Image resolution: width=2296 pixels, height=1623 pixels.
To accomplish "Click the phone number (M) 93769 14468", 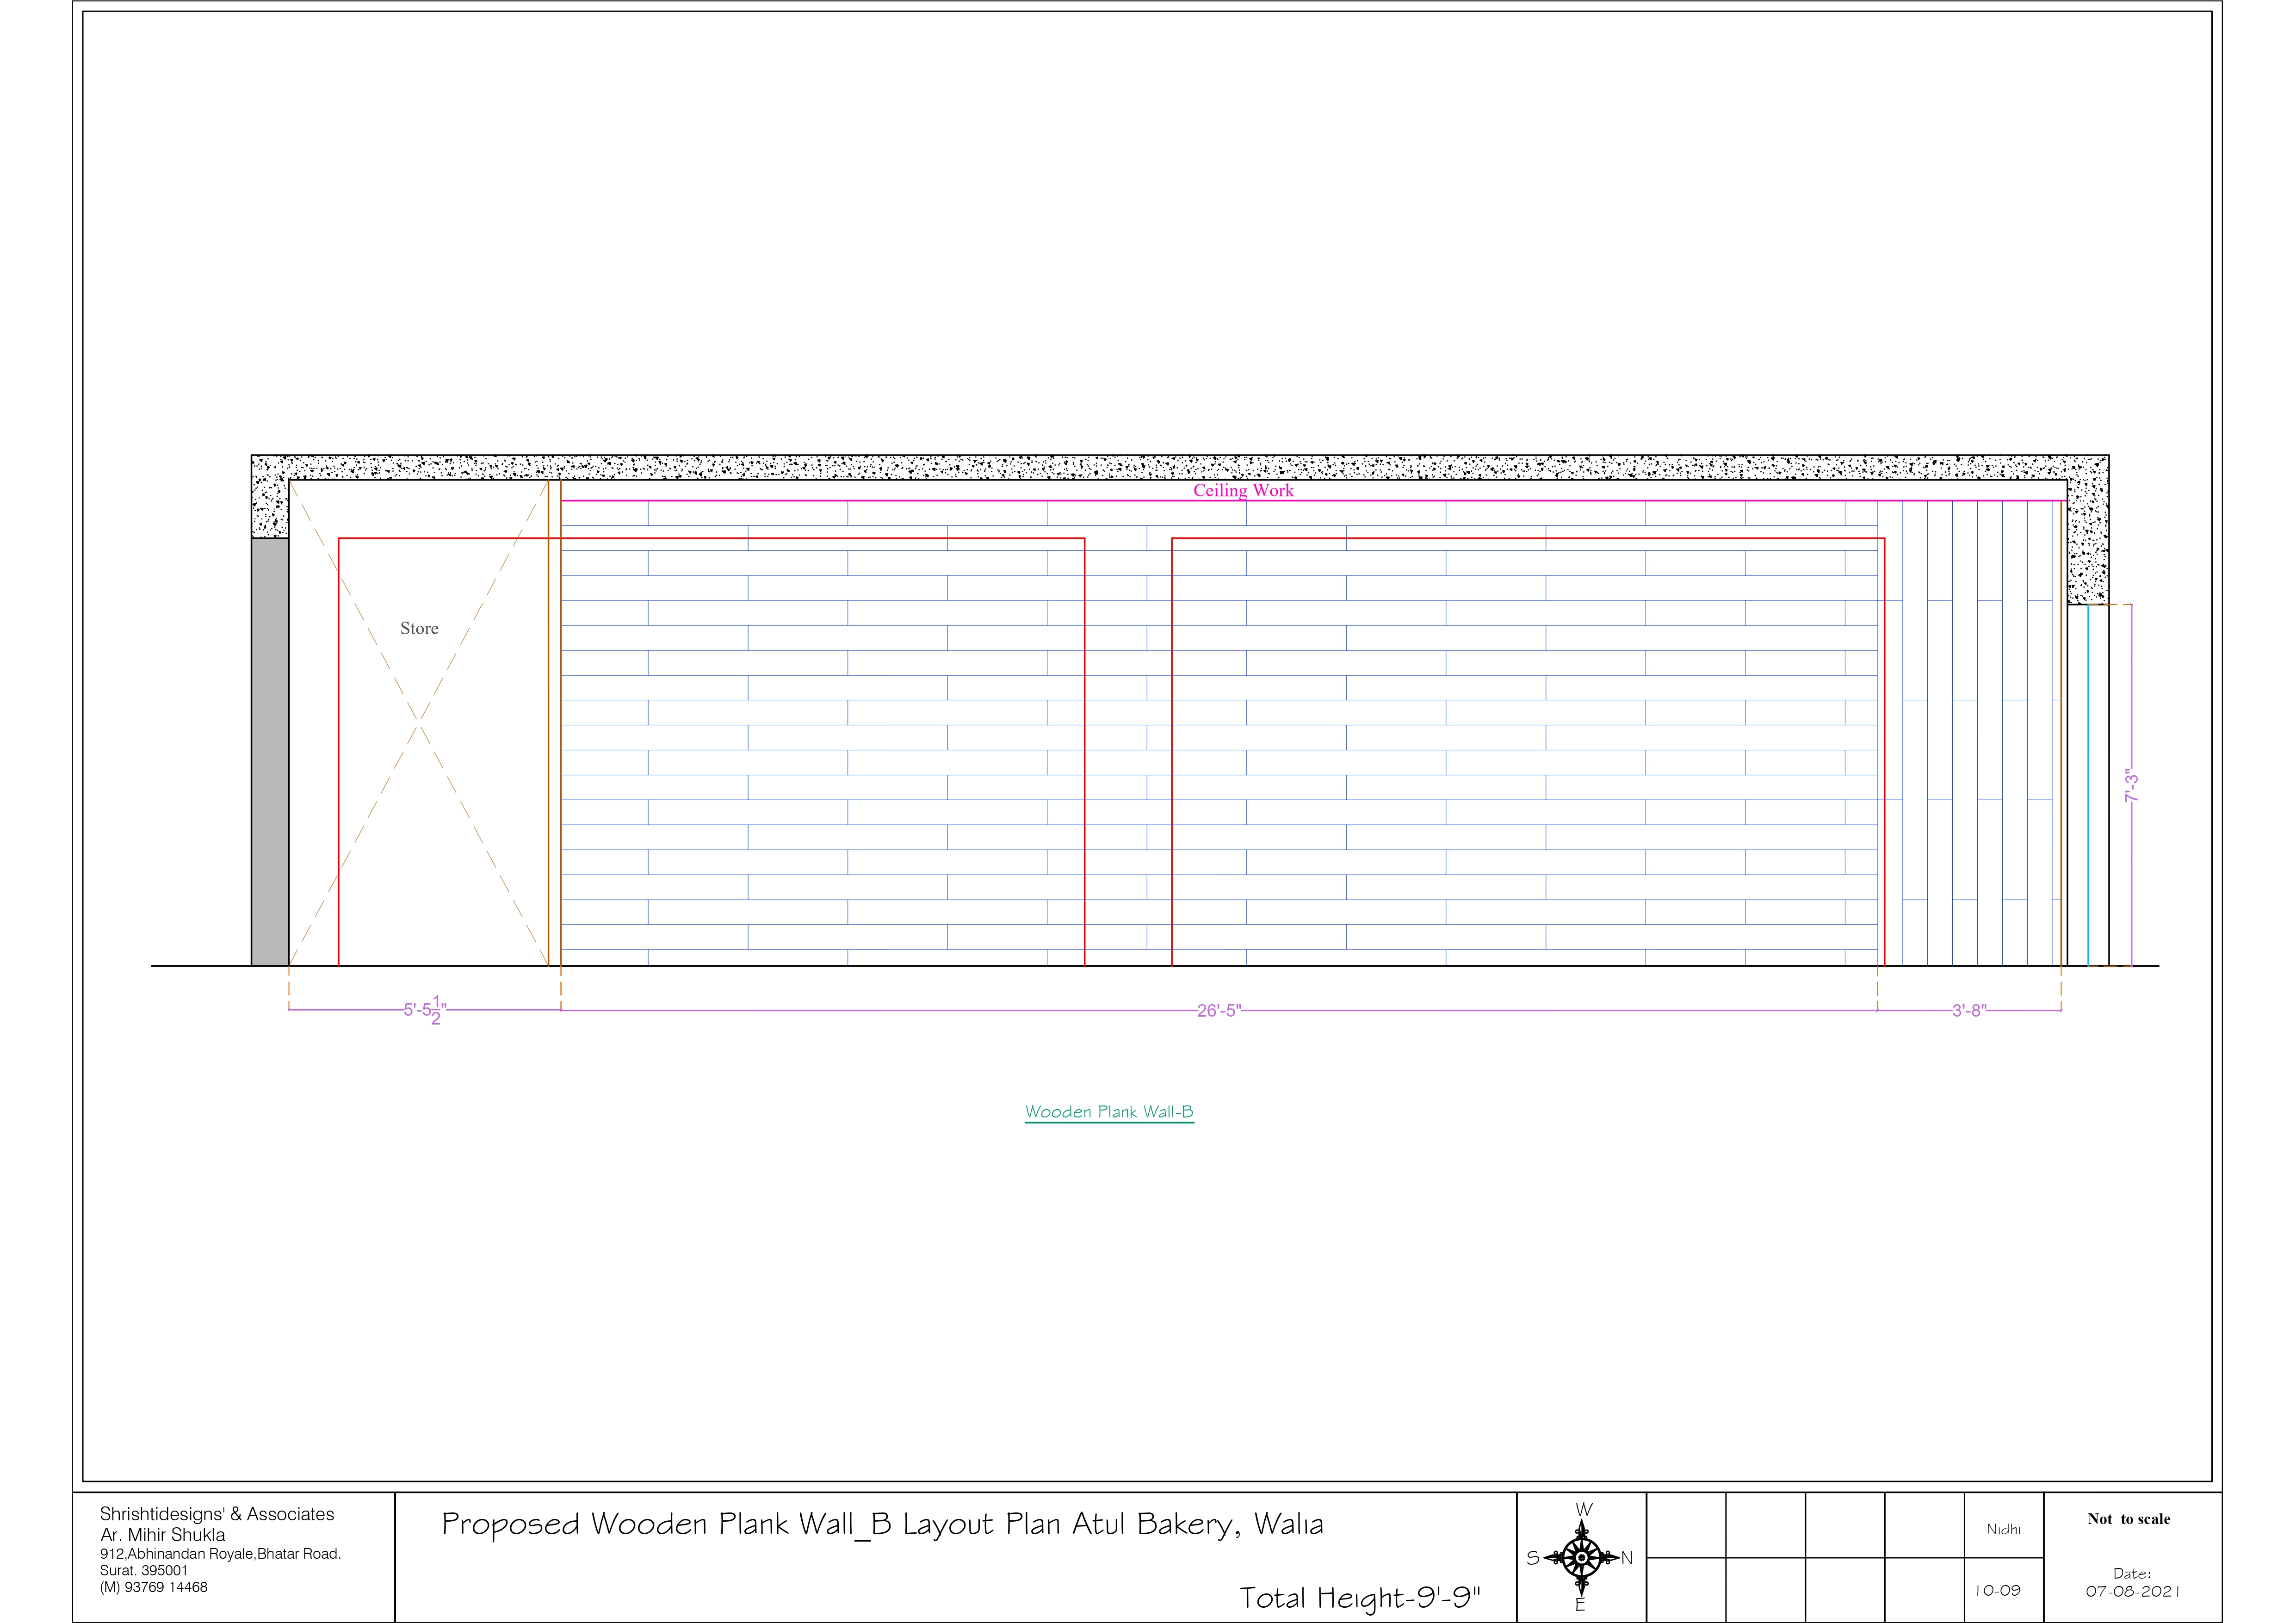I will [153, 1587].
